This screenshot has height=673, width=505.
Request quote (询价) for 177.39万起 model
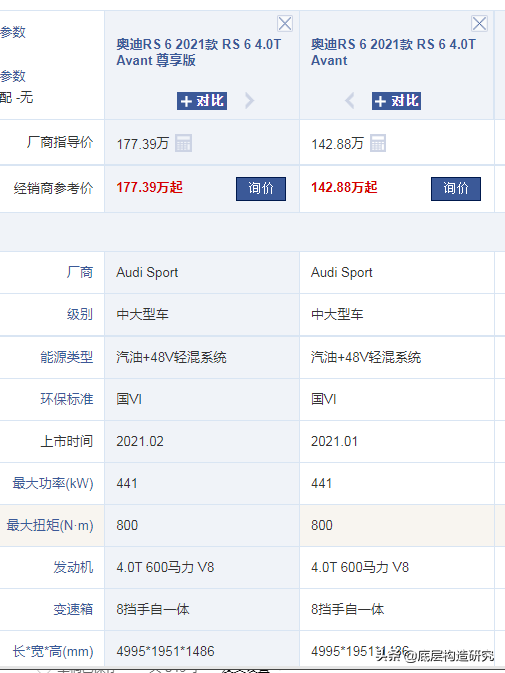point(261,188)
